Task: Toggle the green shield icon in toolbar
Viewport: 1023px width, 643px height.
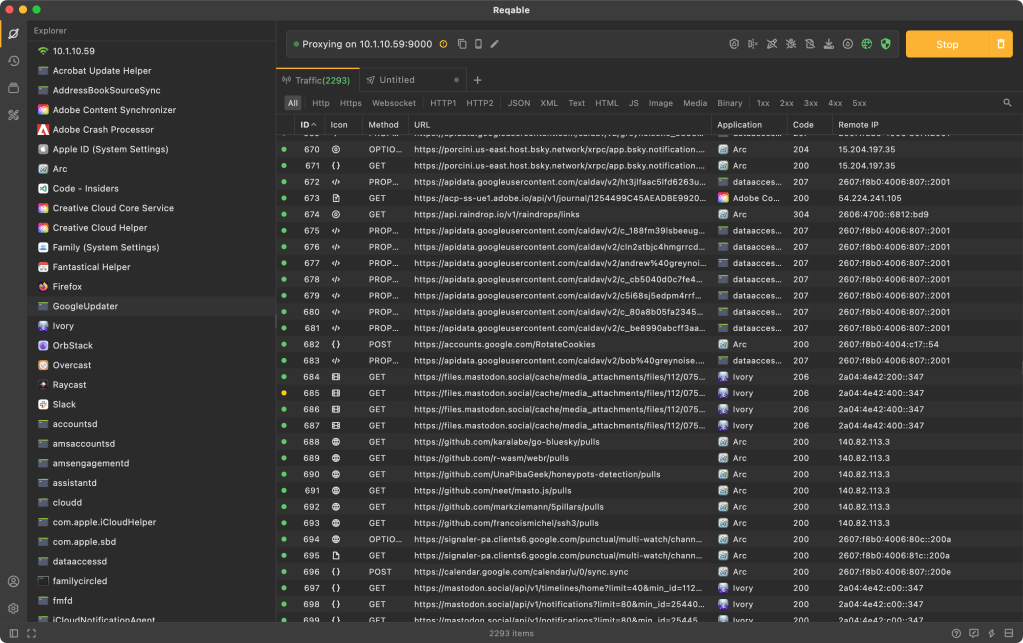Action: 885,44
